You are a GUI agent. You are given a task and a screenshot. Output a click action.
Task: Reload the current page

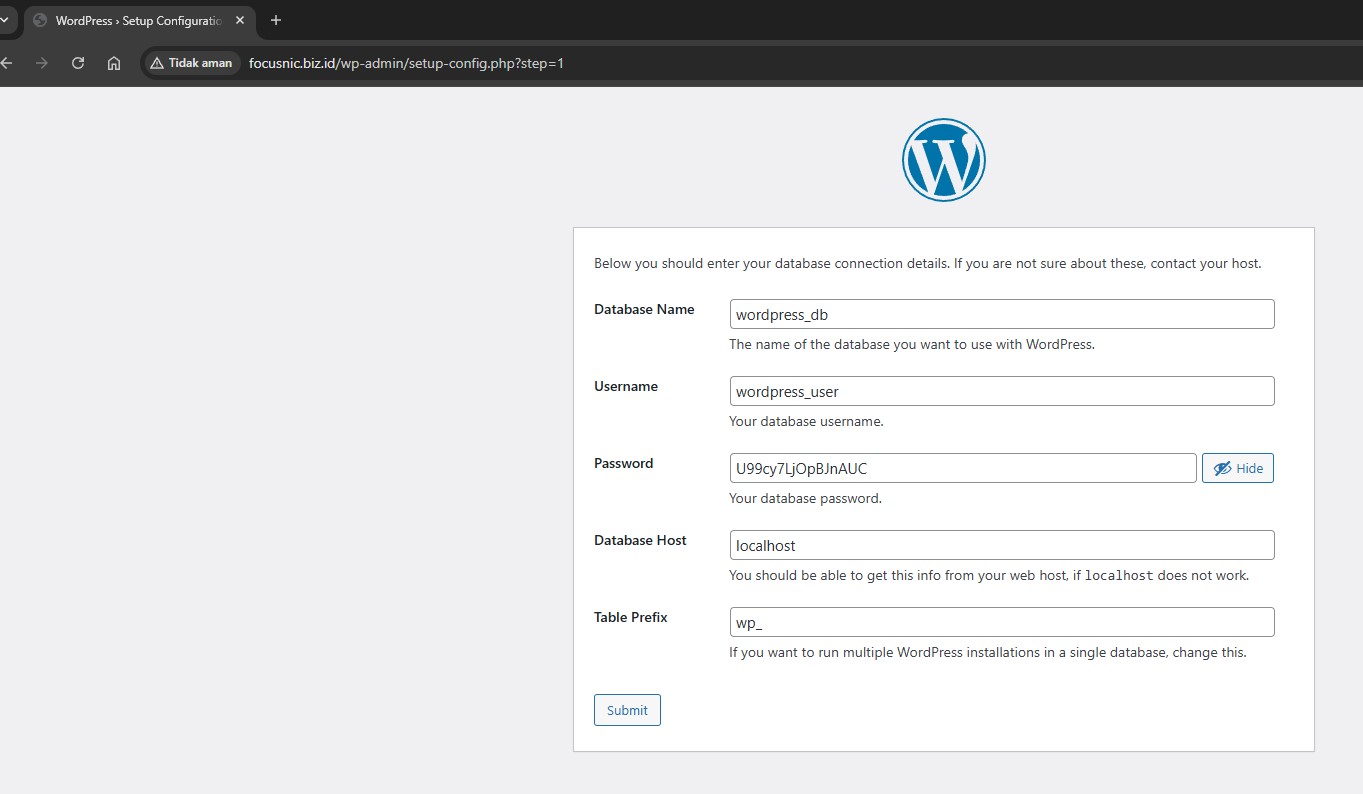tap(78, 63)
